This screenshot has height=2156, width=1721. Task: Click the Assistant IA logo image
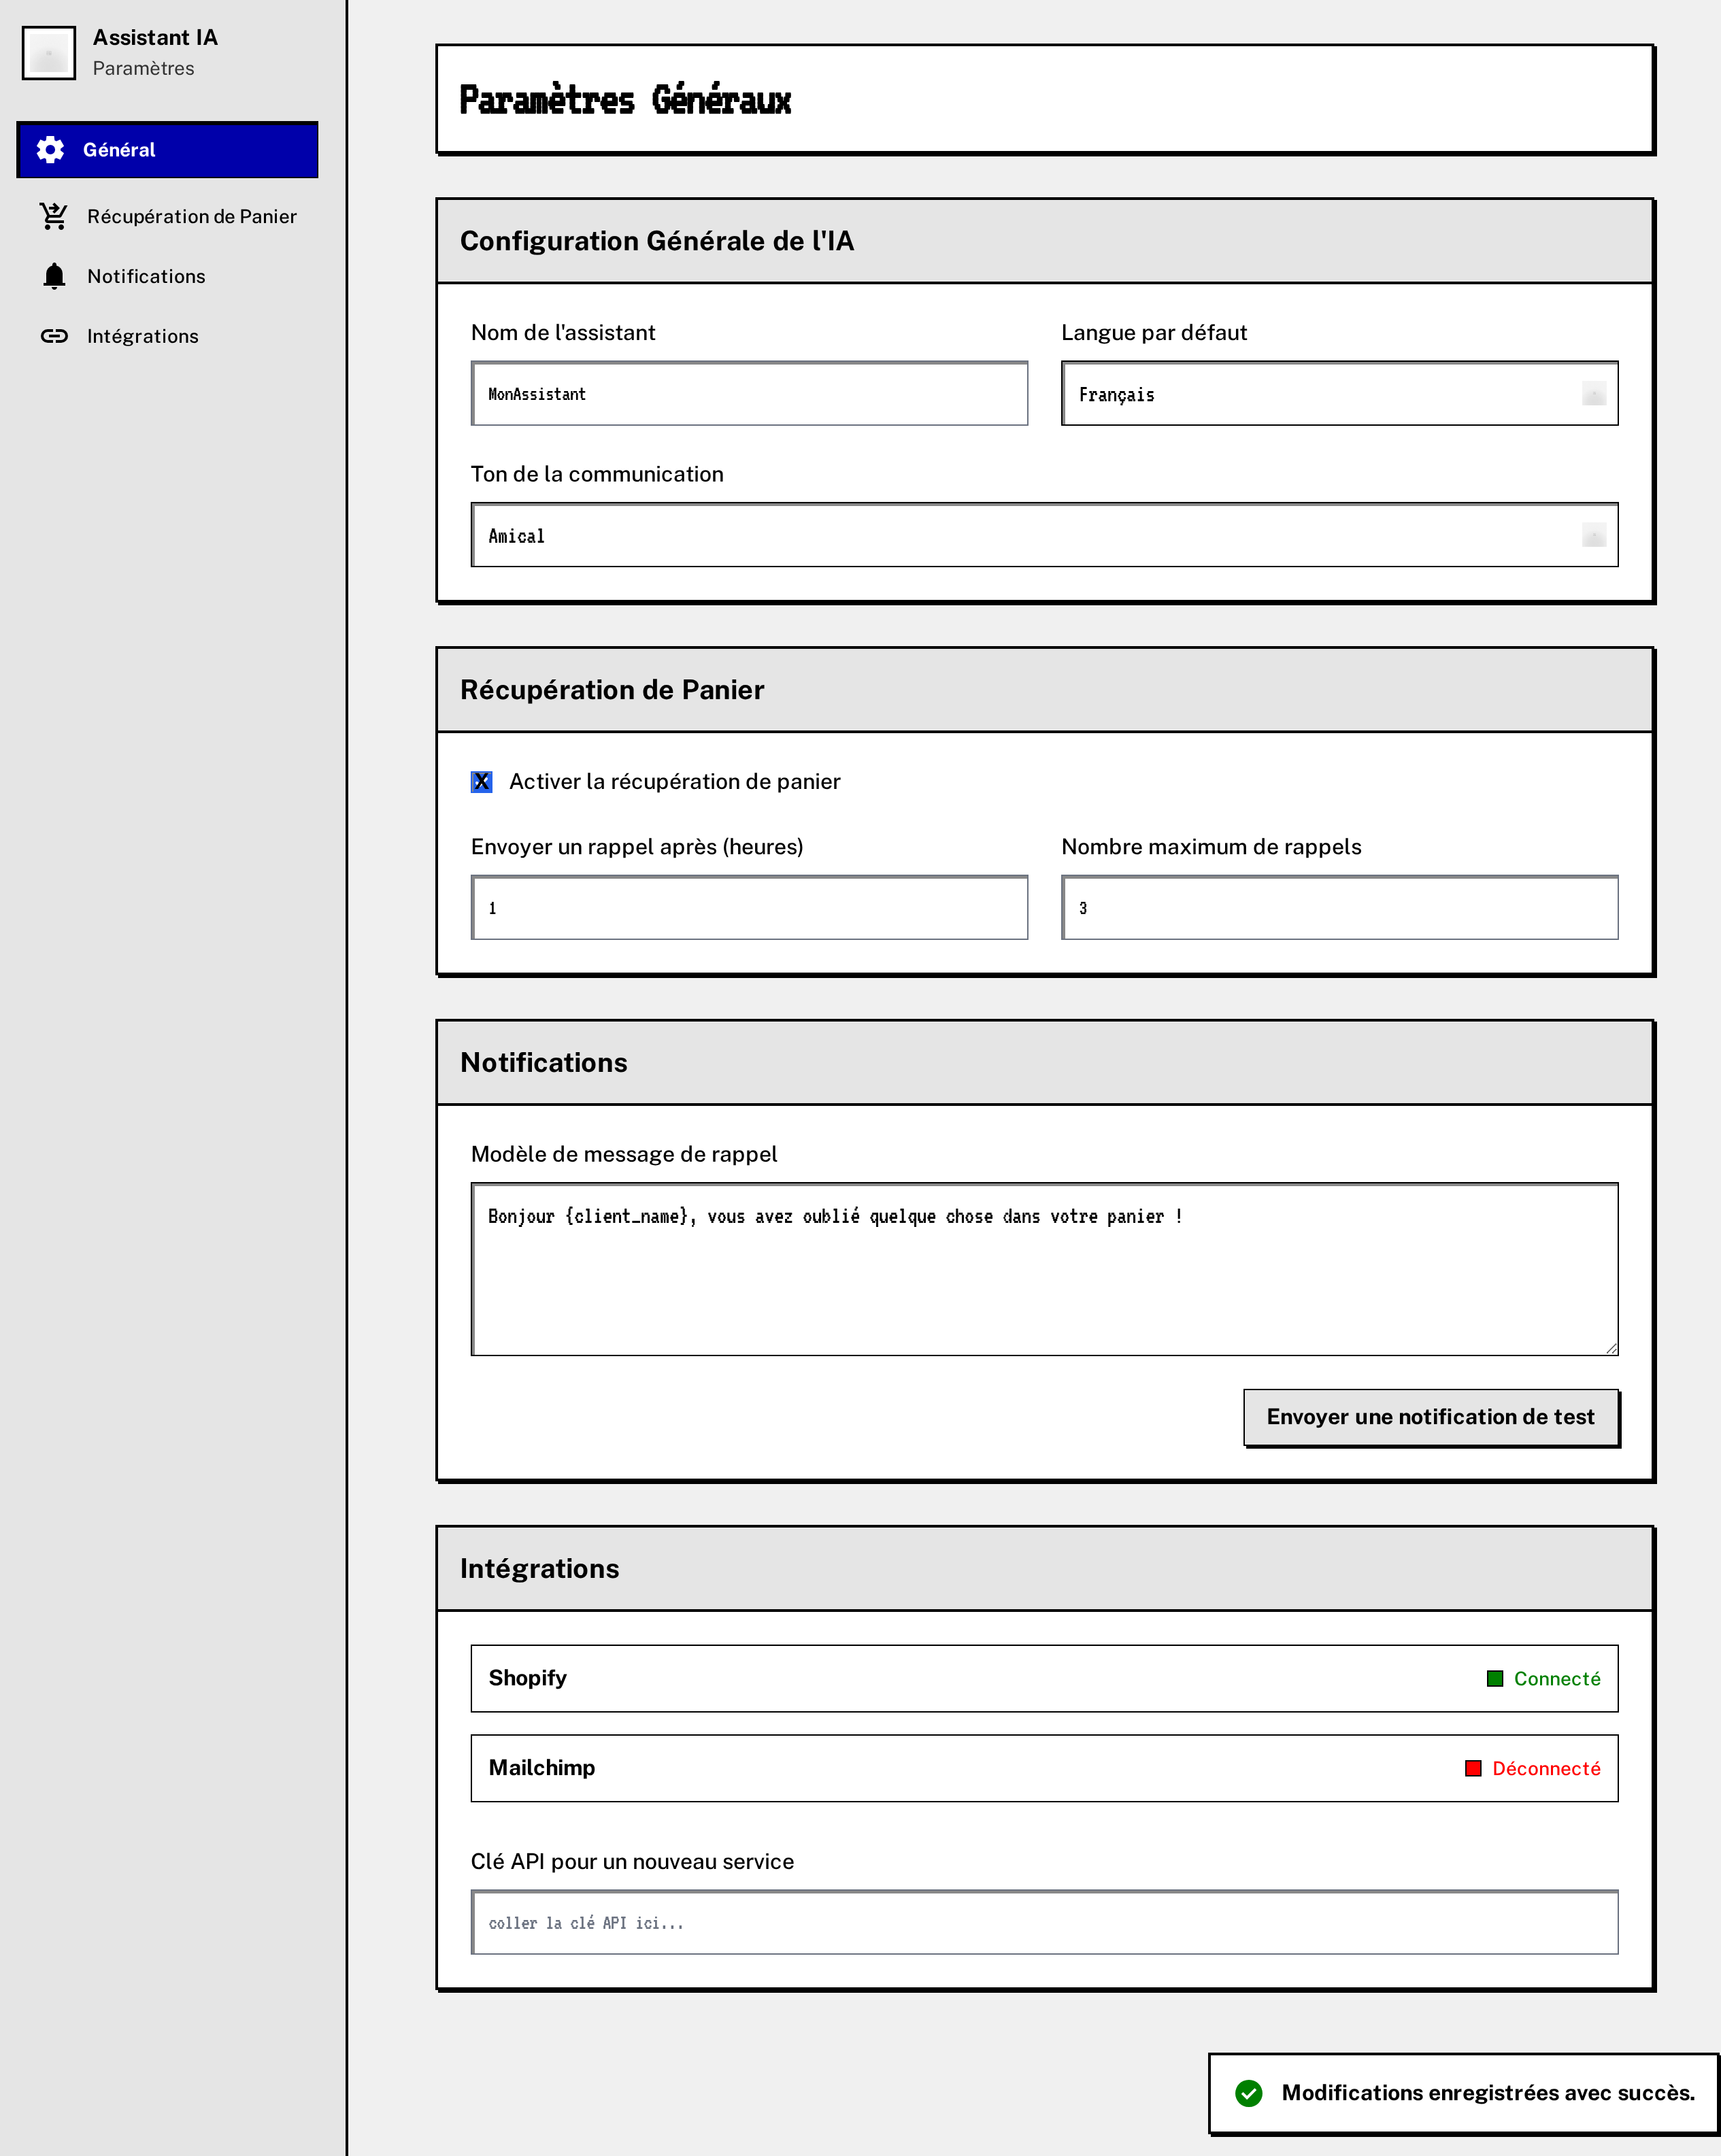tap(48, 52)
